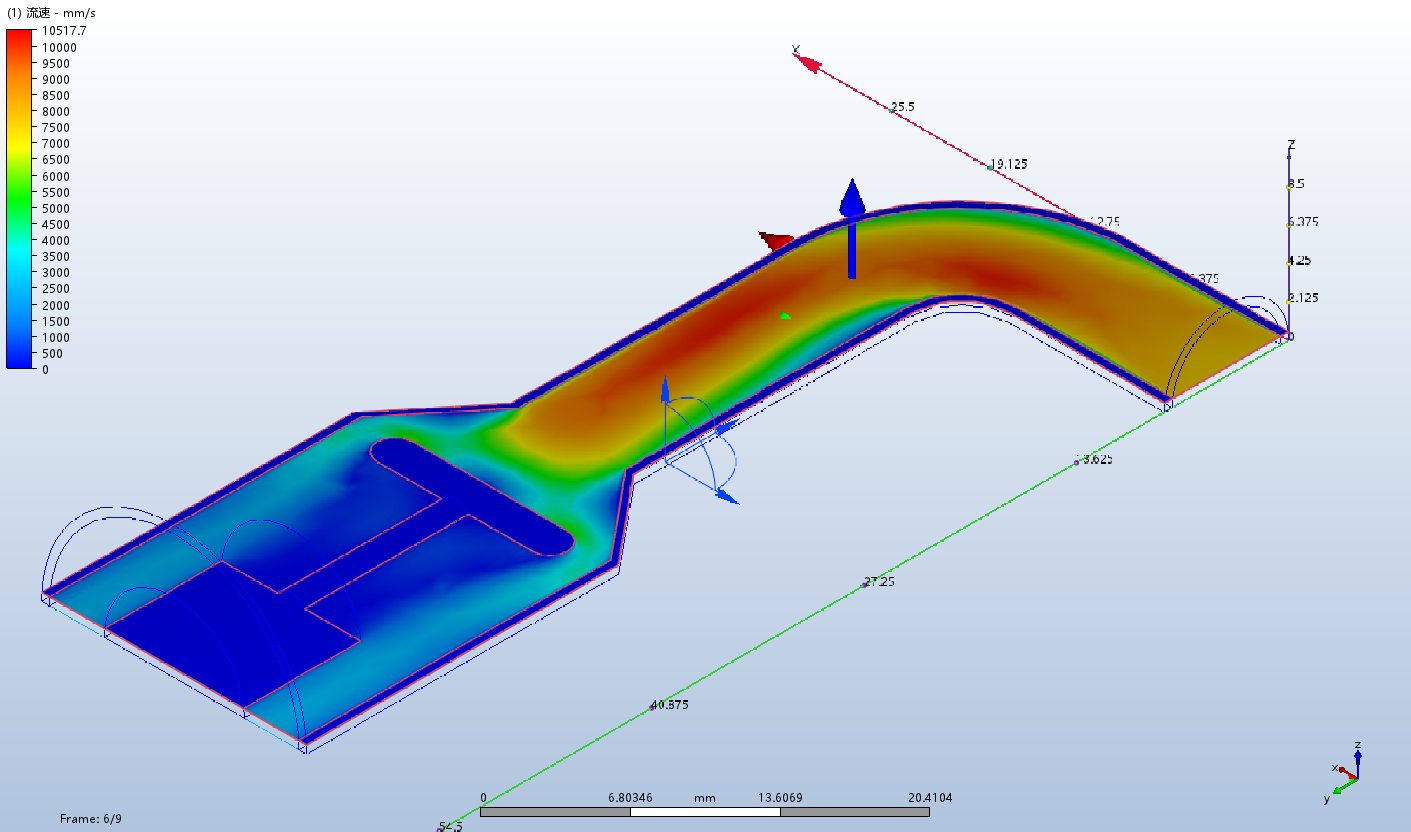Click the Frame: 6/9 indicator

[91, 819]
